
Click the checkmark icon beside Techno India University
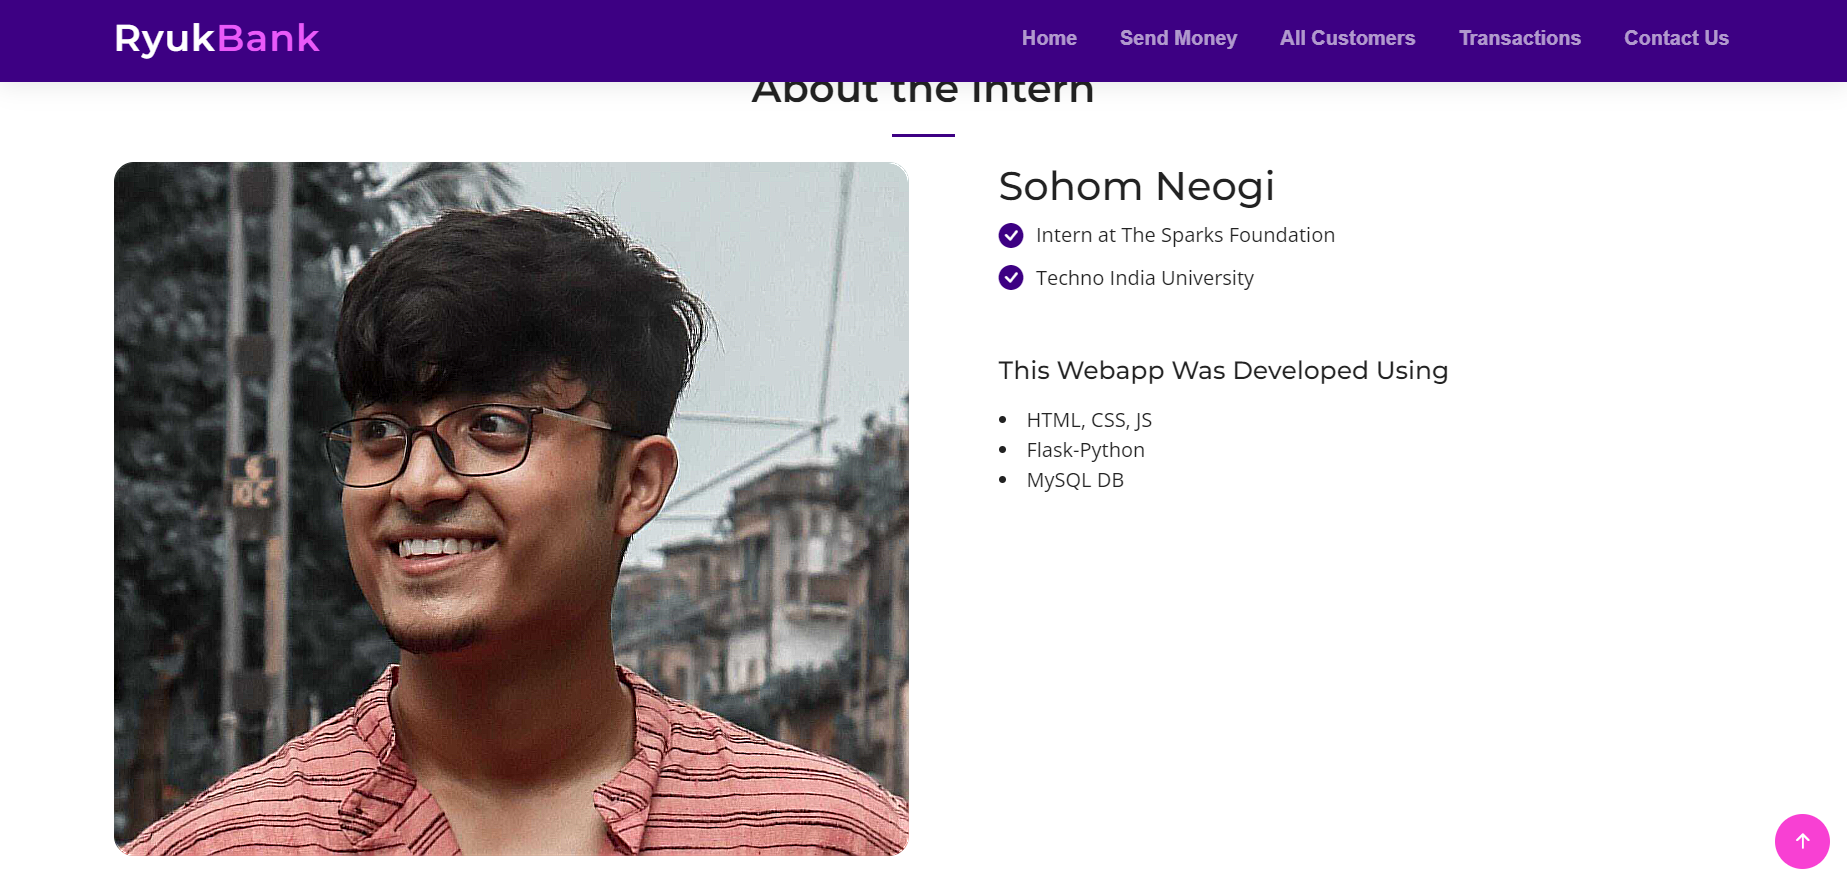click(x=1010, y=277)
